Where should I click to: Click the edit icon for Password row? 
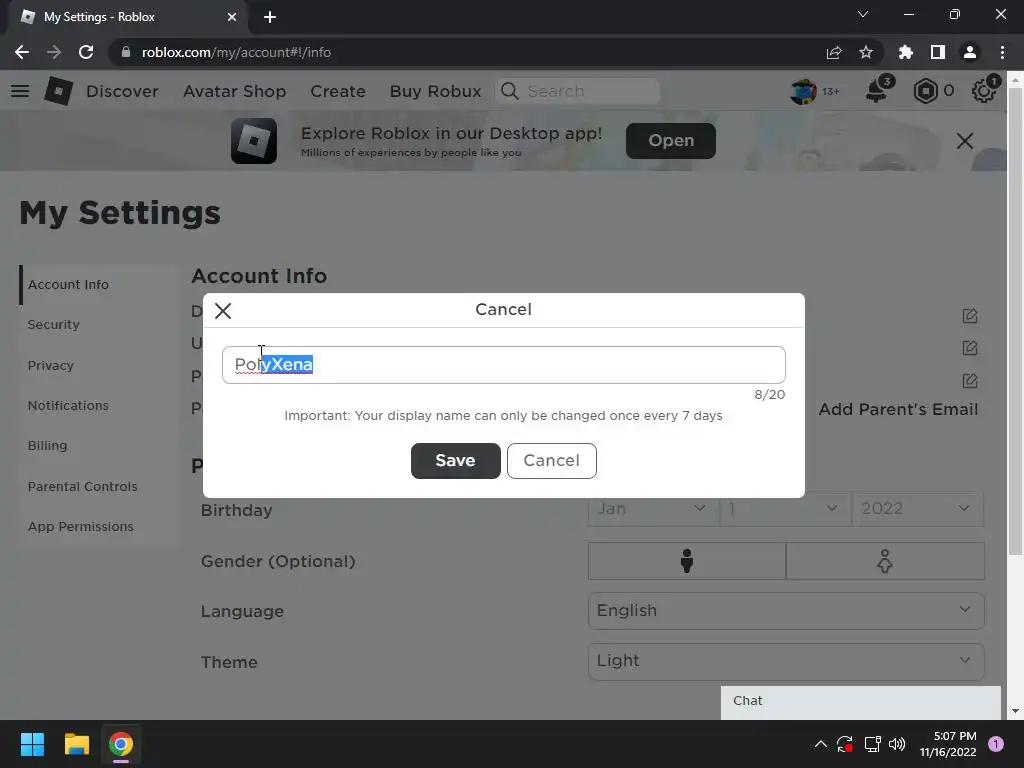click(x=970, y=380)
